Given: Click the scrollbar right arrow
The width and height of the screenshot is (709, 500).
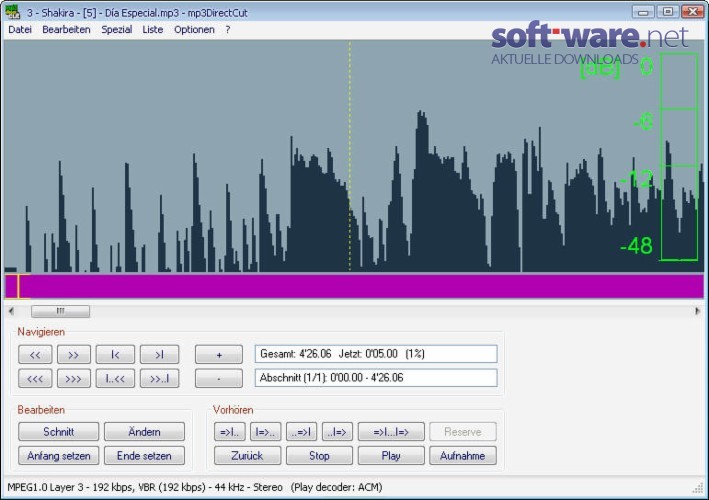Looking at the screenshot, I should tap(697, 311).
